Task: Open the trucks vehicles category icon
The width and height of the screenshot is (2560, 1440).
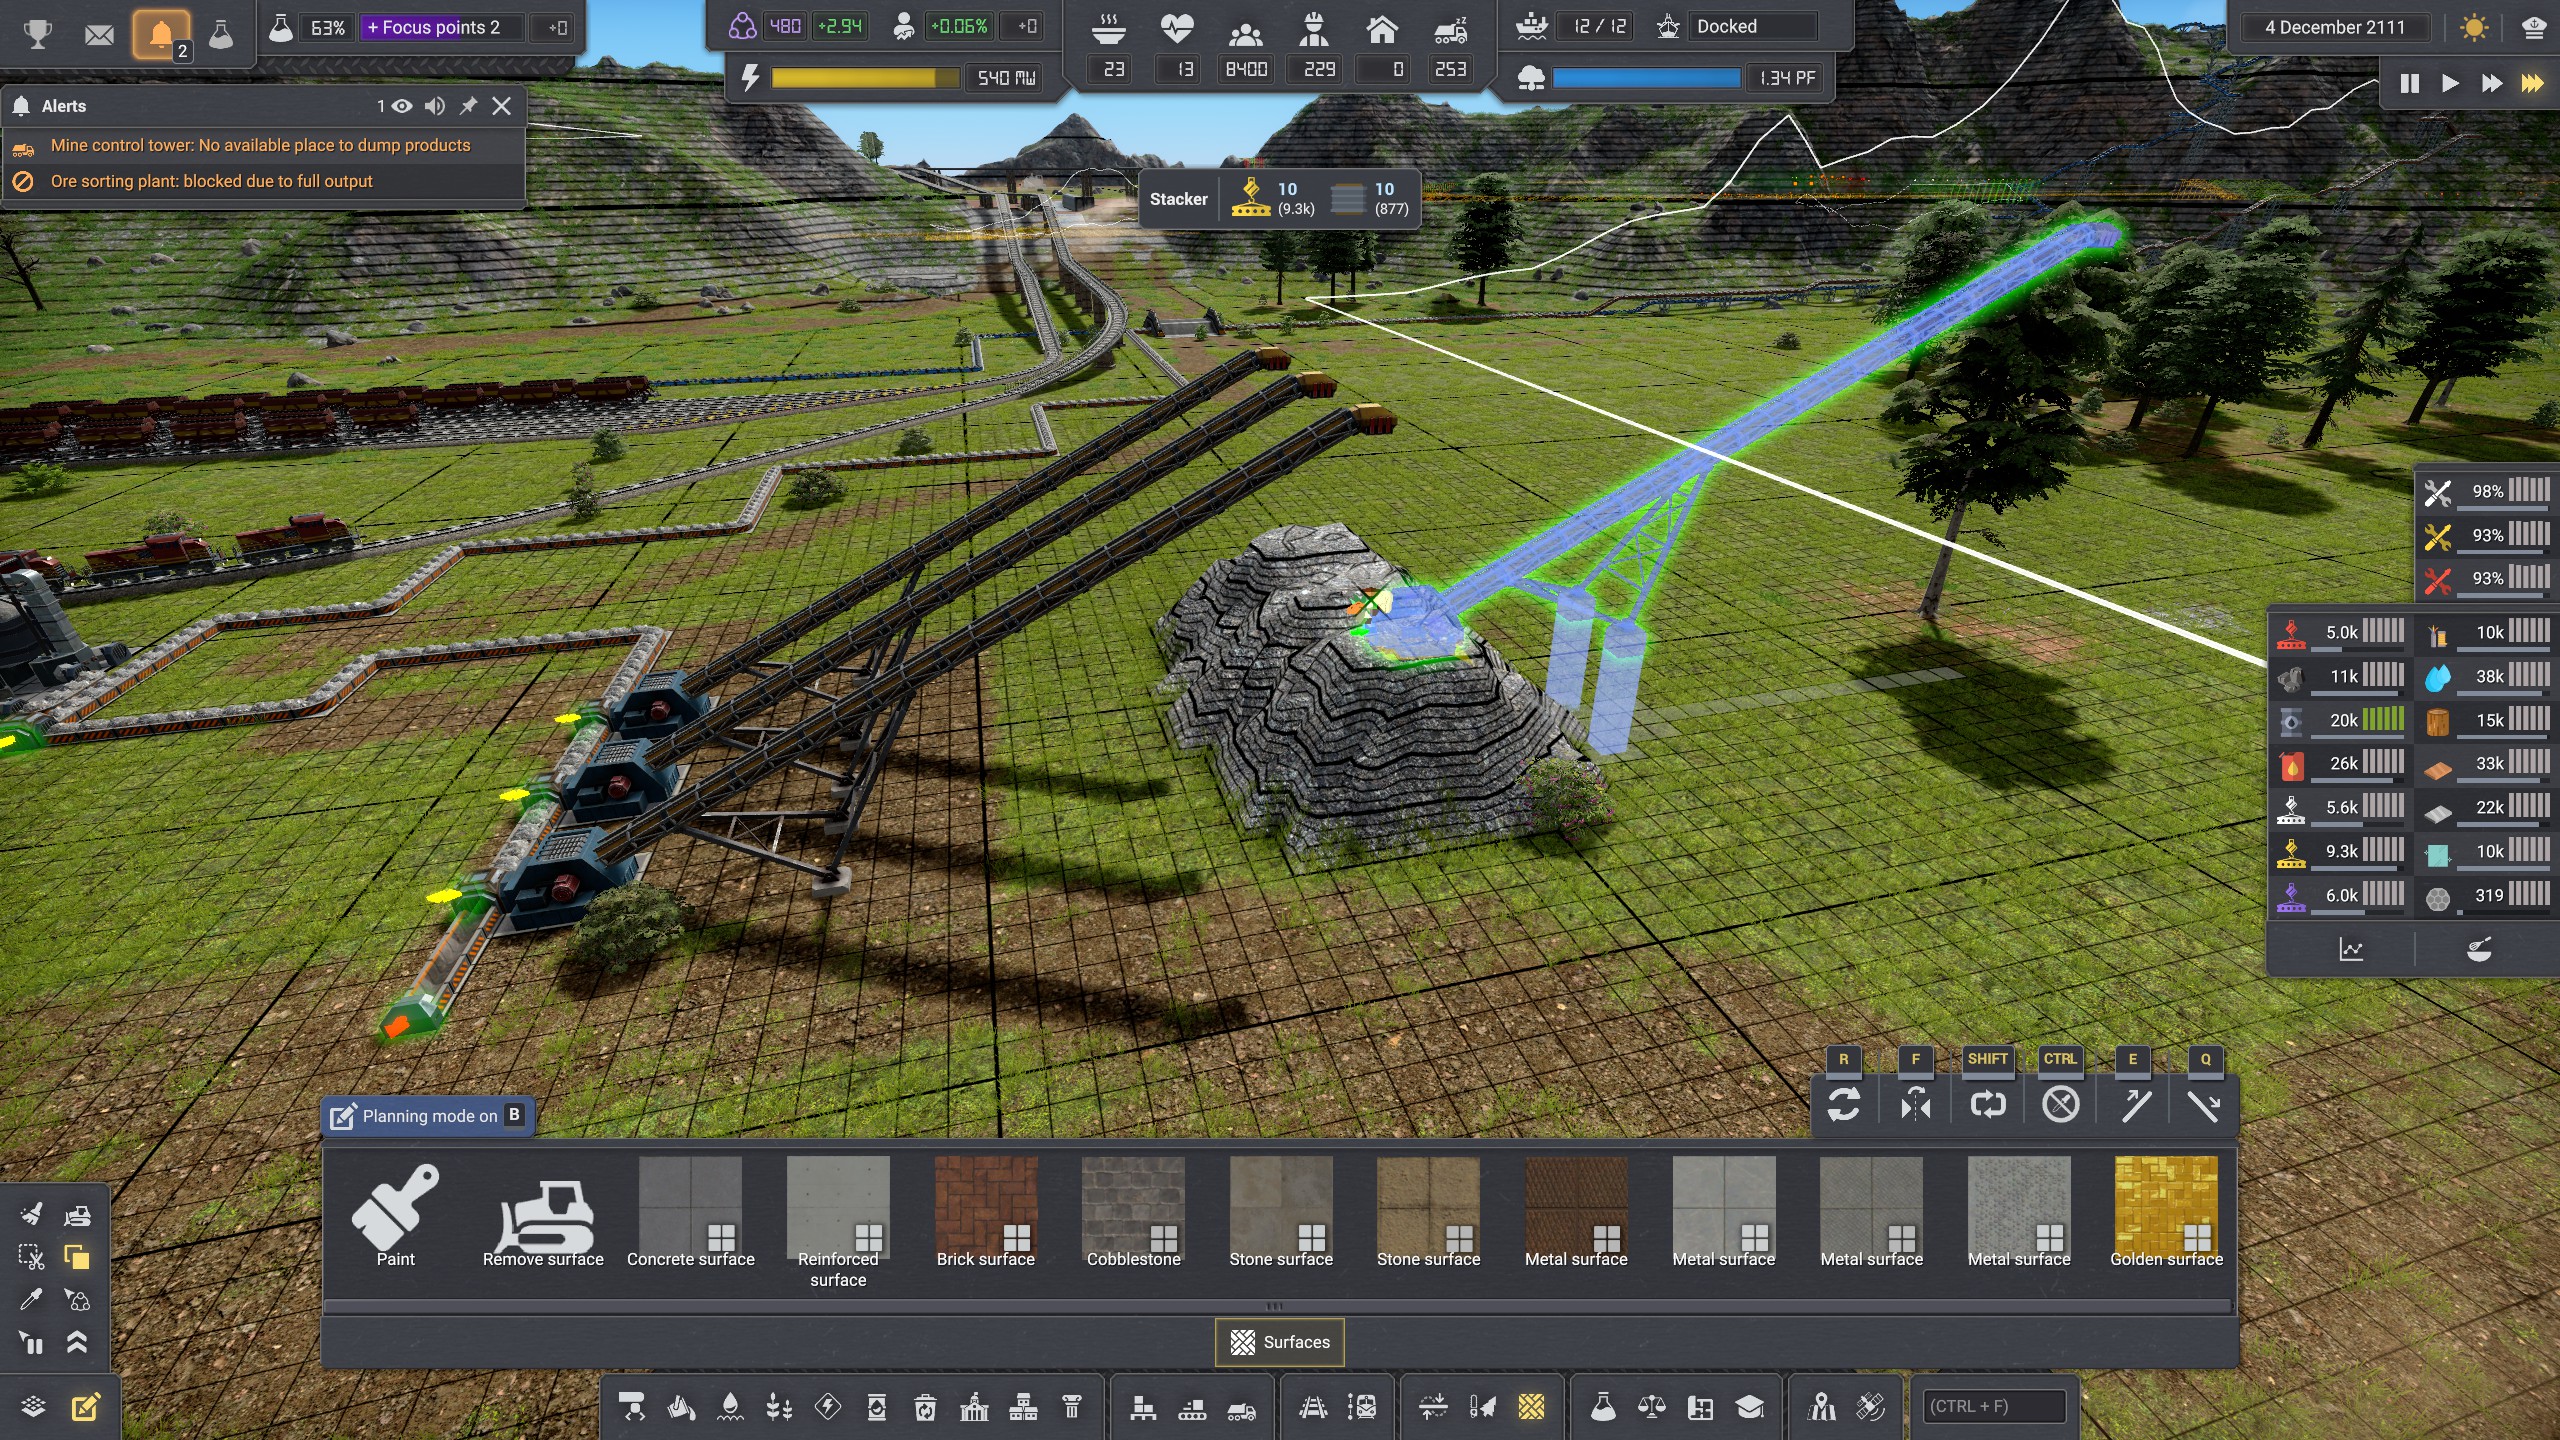Action: [x=1241, y=1408]
